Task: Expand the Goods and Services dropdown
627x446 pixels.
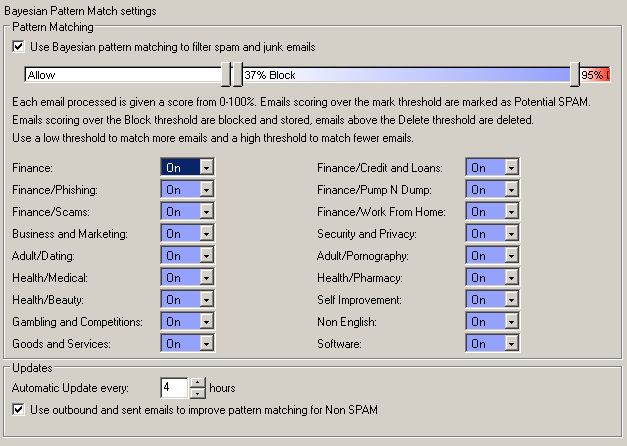Action: click(x=205, y=344)
